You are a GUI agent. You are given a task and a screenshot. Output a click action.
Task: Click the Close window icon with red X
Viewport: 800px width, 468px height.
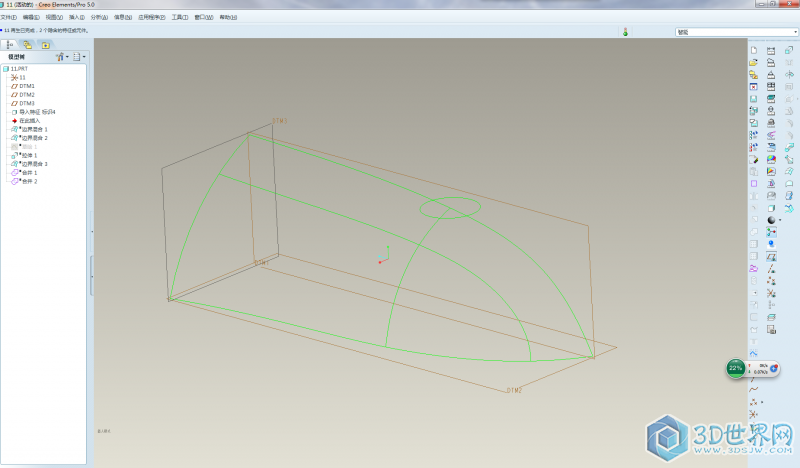click(x=754, y=87)
